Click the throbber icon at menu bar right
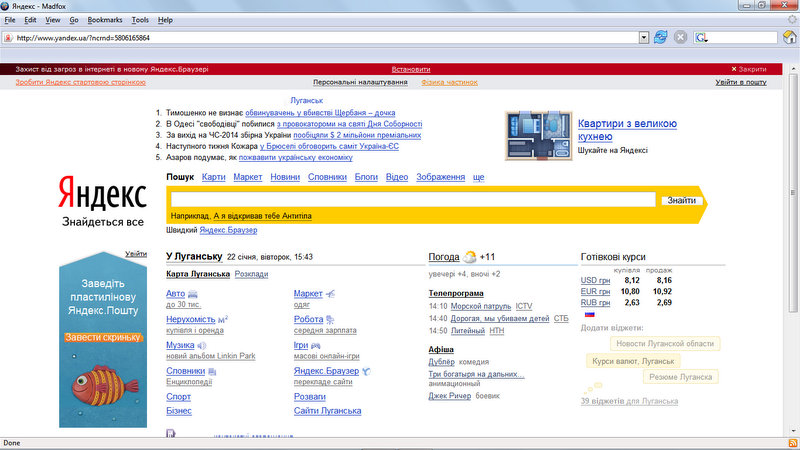The width and height of the screenshot is (800, 450). (x=792, y=19)
